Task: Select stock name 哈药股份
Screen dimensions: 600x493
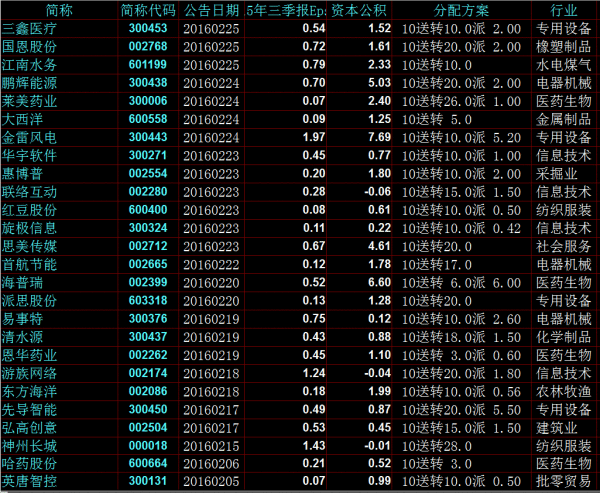Action: pyautogui.click(x=29, y=464)
